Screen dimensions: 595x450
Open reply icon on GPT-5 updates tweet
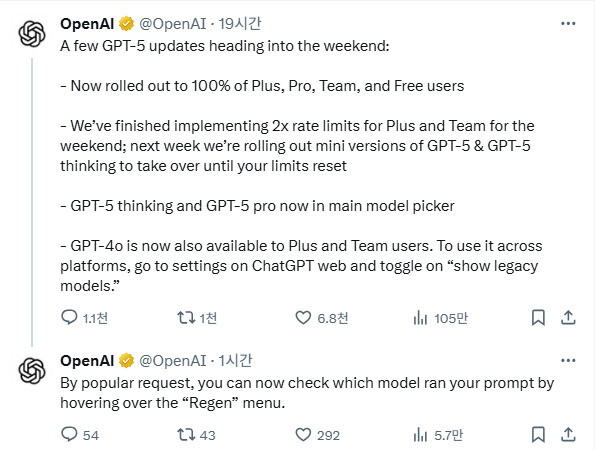[69, 318]
